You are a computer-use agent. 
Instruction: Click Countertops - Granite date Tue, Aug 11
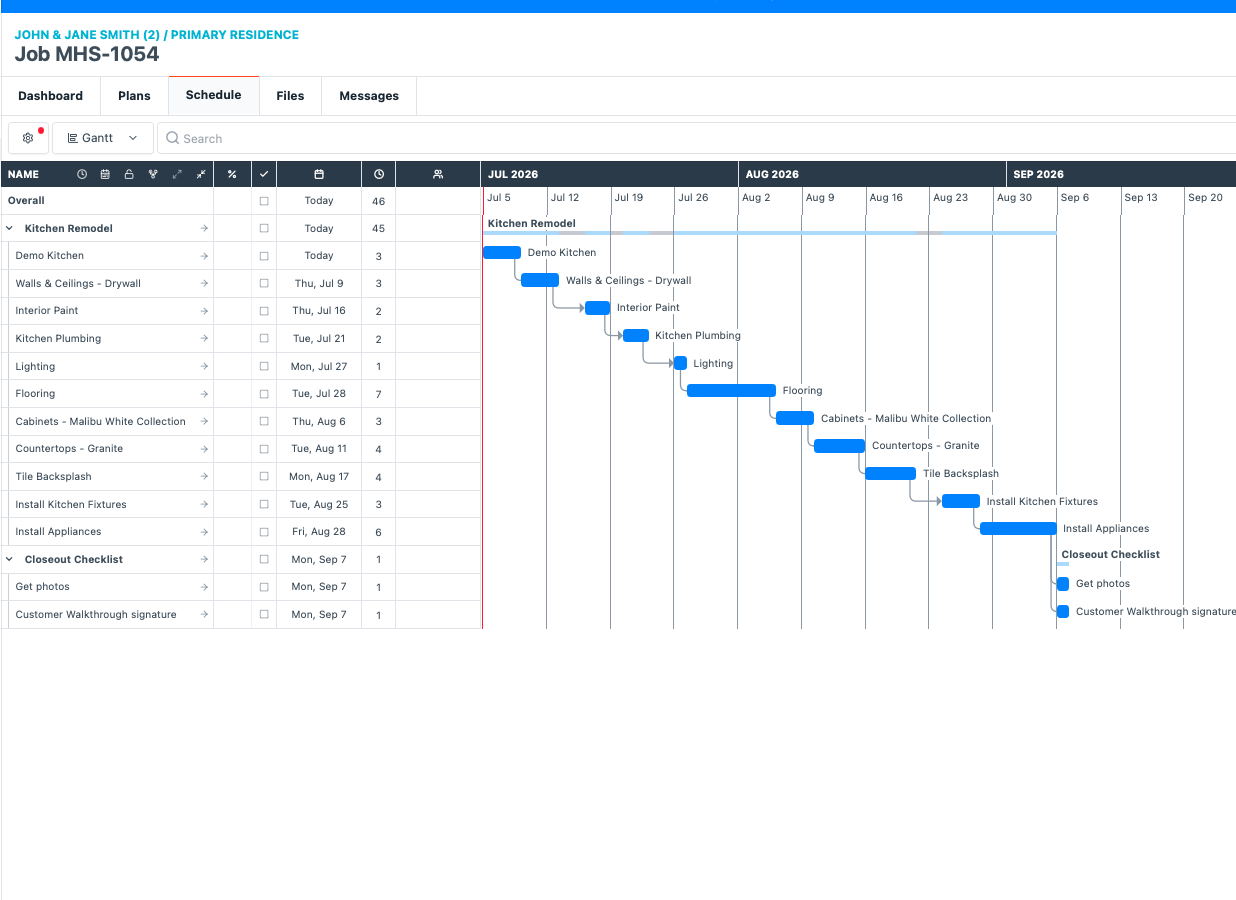(319, 449)
